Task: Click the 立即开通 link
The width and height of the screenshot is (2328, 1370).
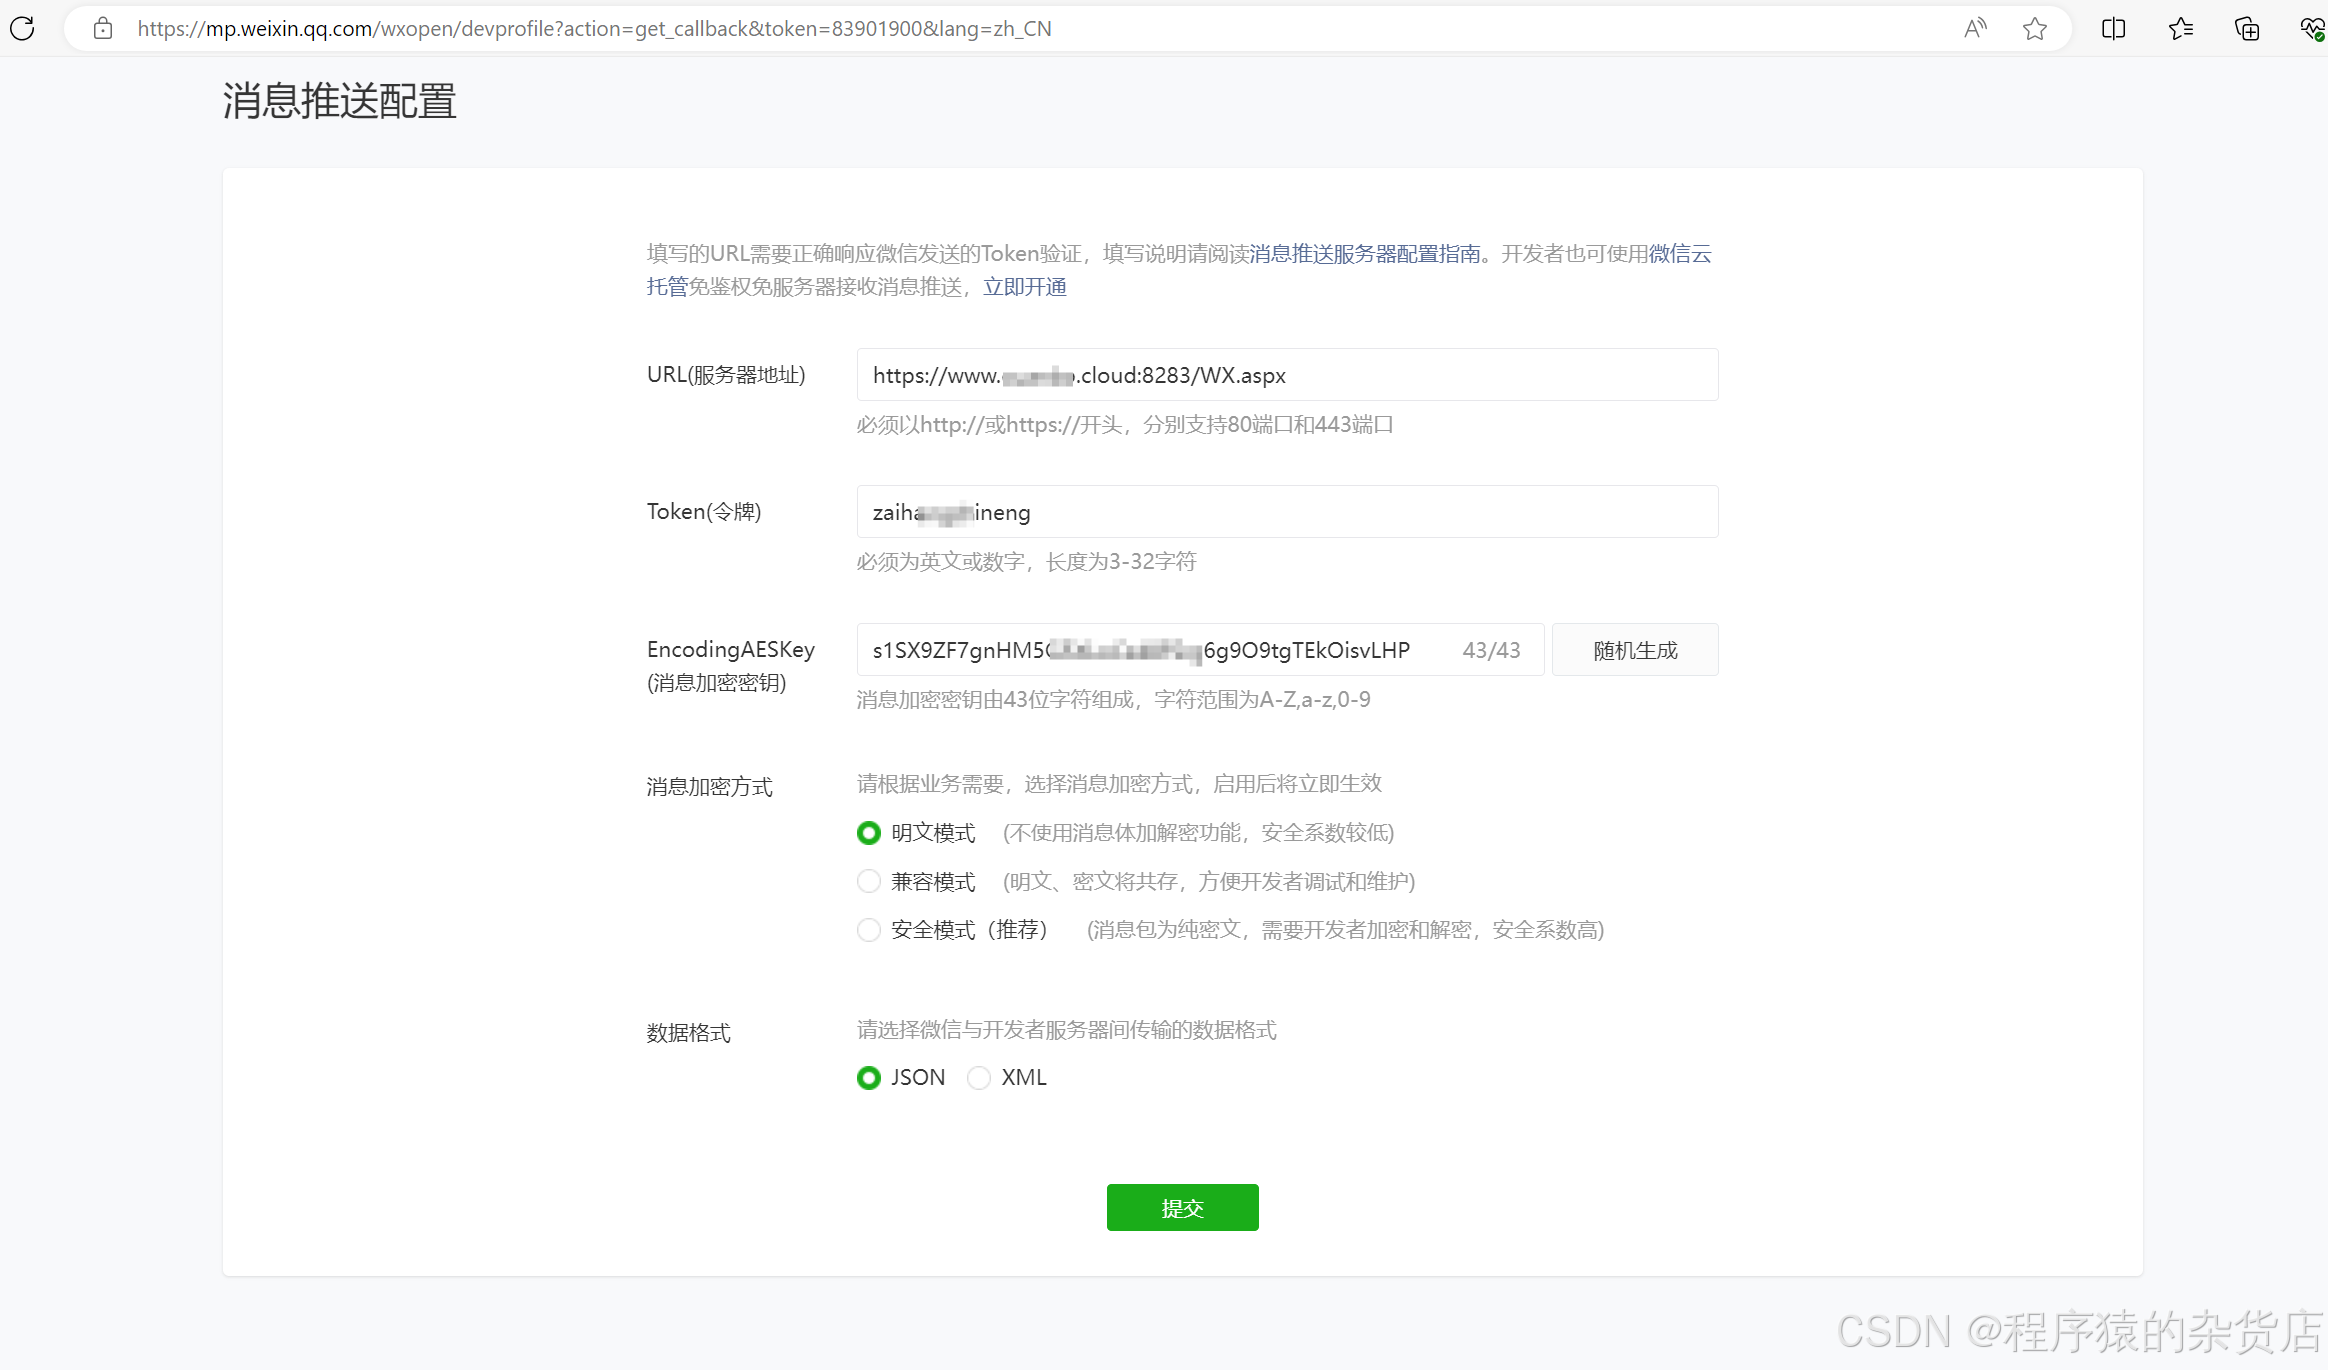Action: point(1024,287)
